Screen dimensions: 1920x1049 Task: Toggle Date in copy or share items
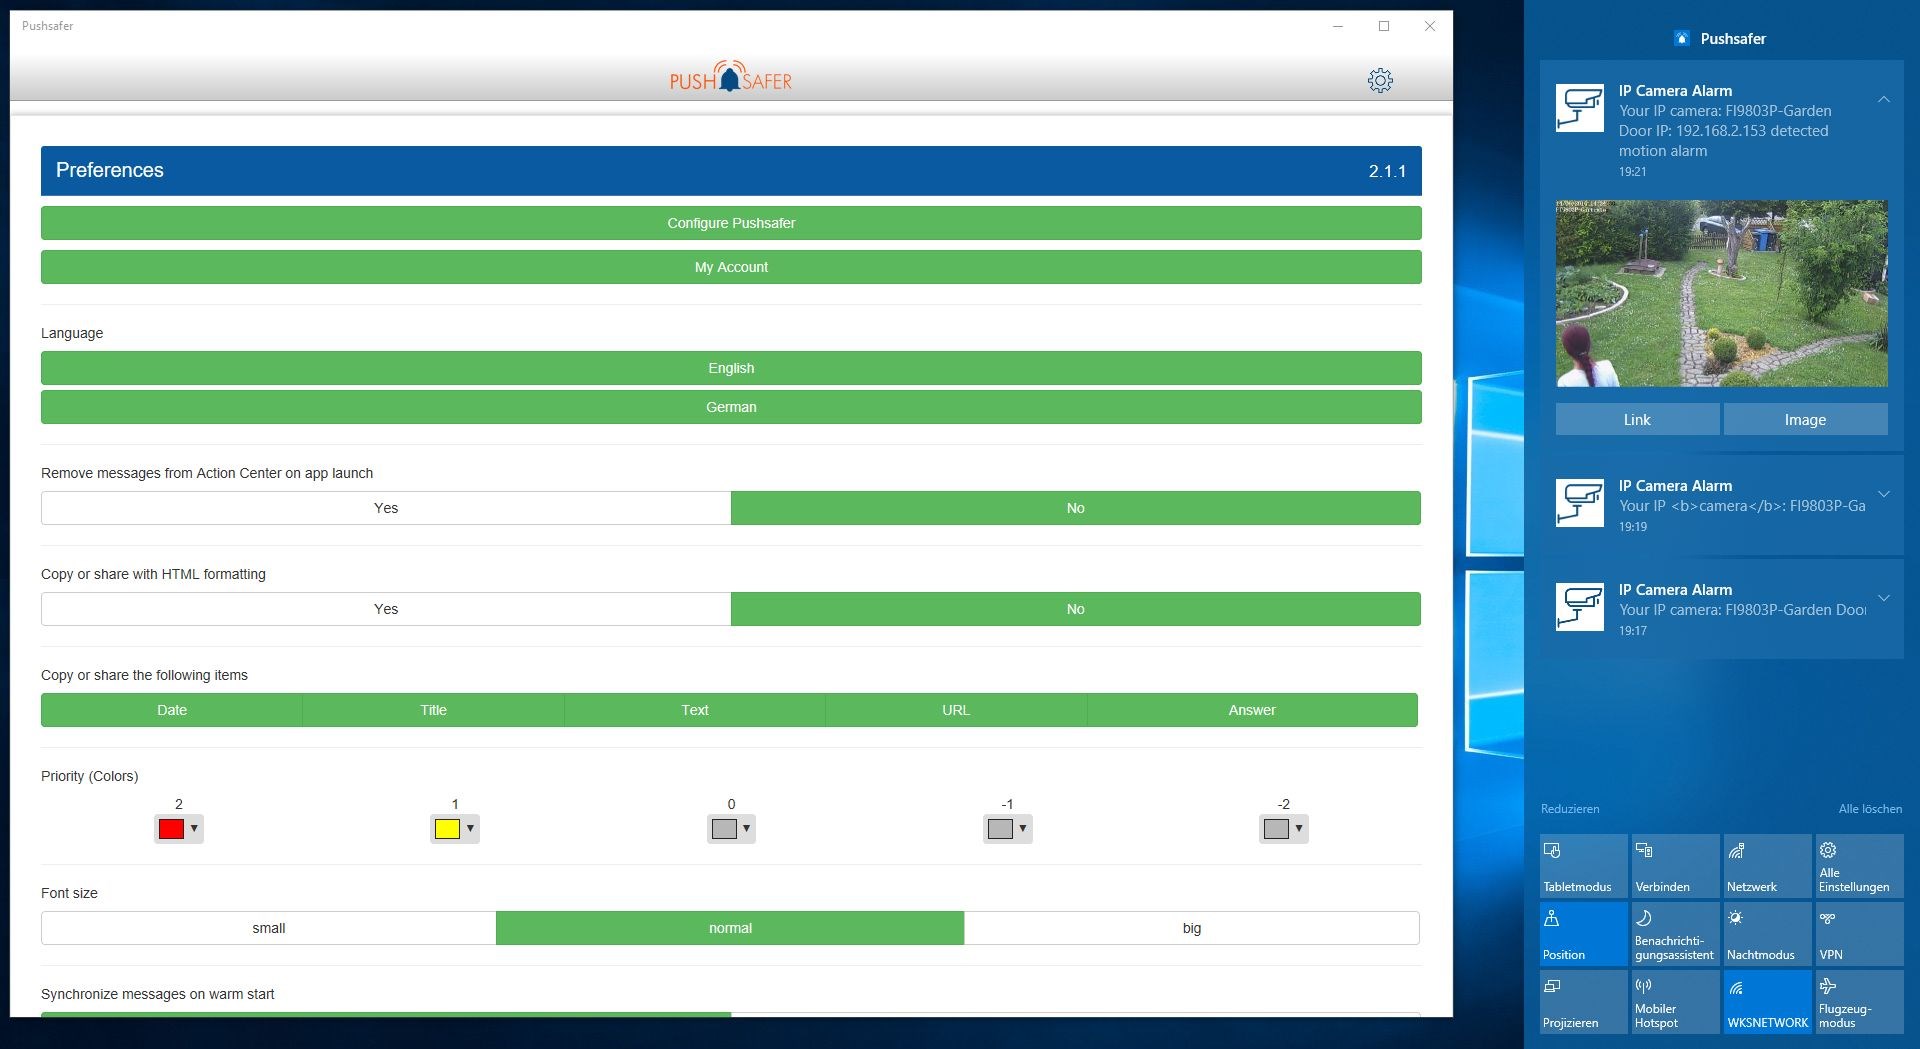coord(172,710)
